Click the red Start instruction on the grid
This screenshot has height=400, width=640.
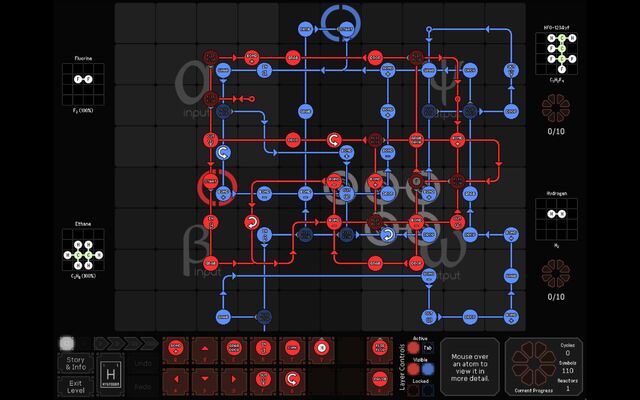pos(211,181)
